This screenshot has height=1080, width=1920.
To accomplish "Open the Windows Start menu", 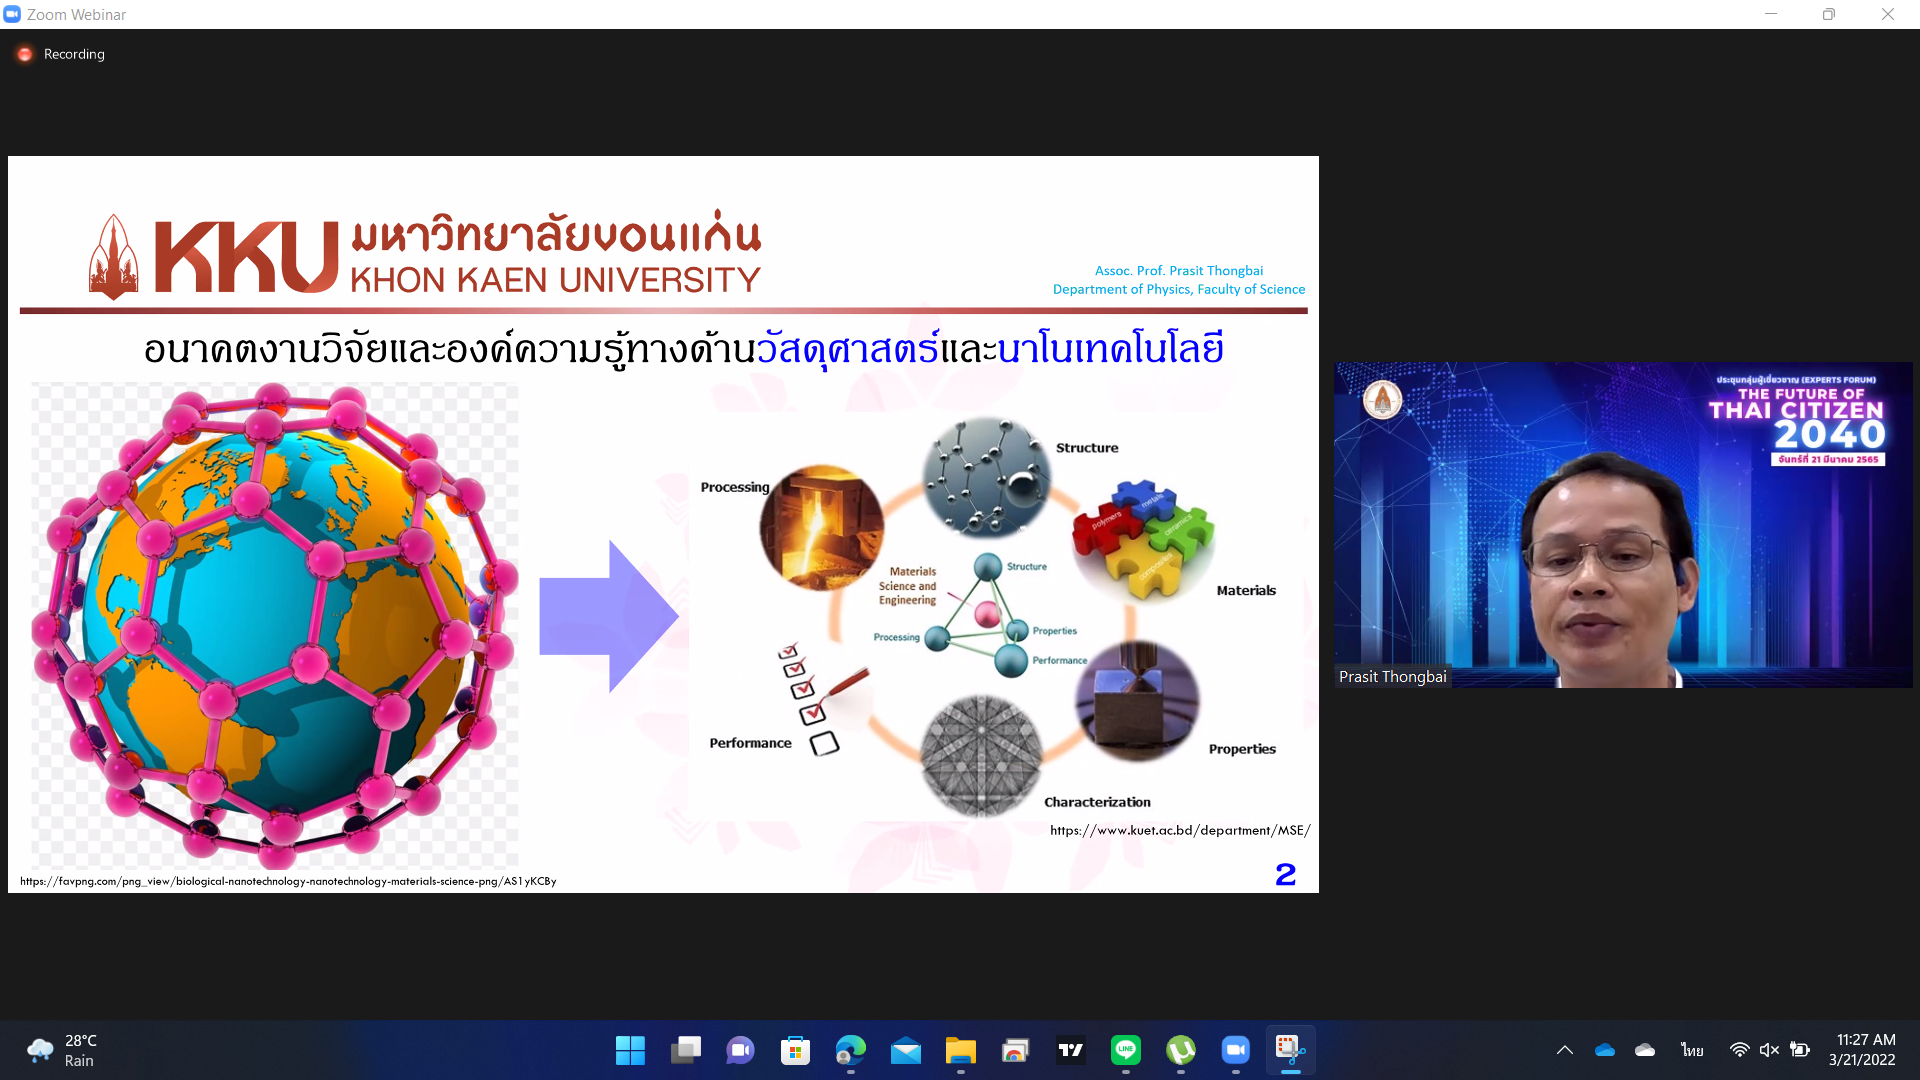I will click(x=631, y=1050).
